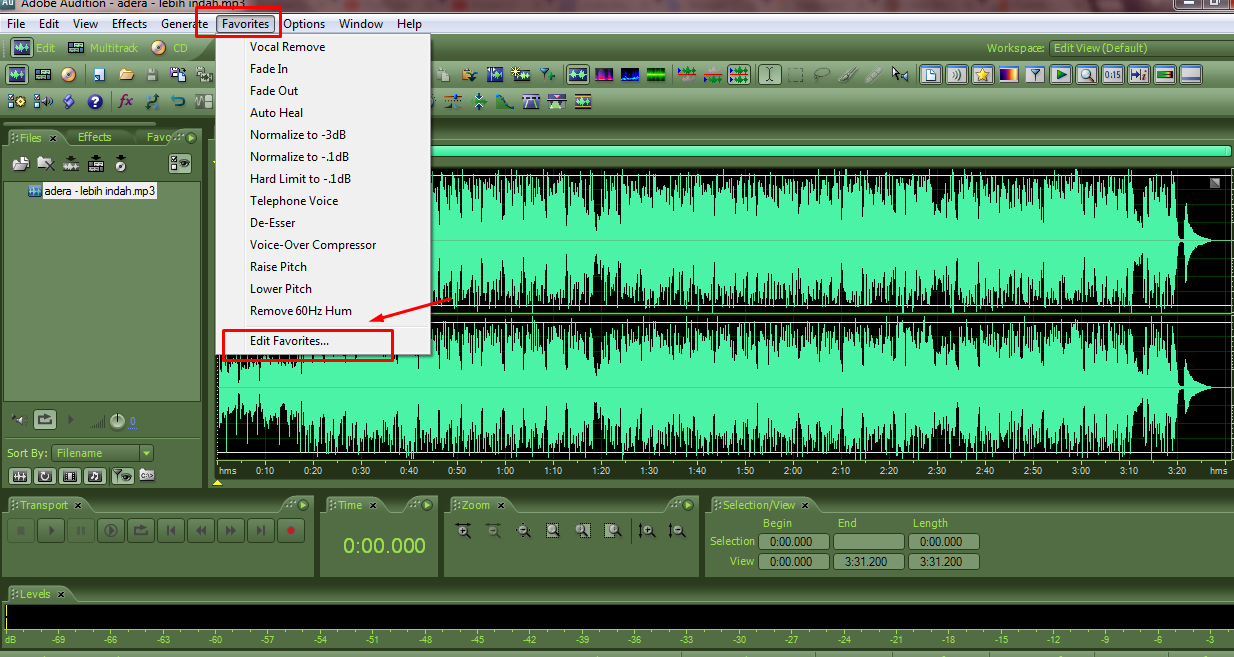Open Sort By Filename dropdown

103,453
